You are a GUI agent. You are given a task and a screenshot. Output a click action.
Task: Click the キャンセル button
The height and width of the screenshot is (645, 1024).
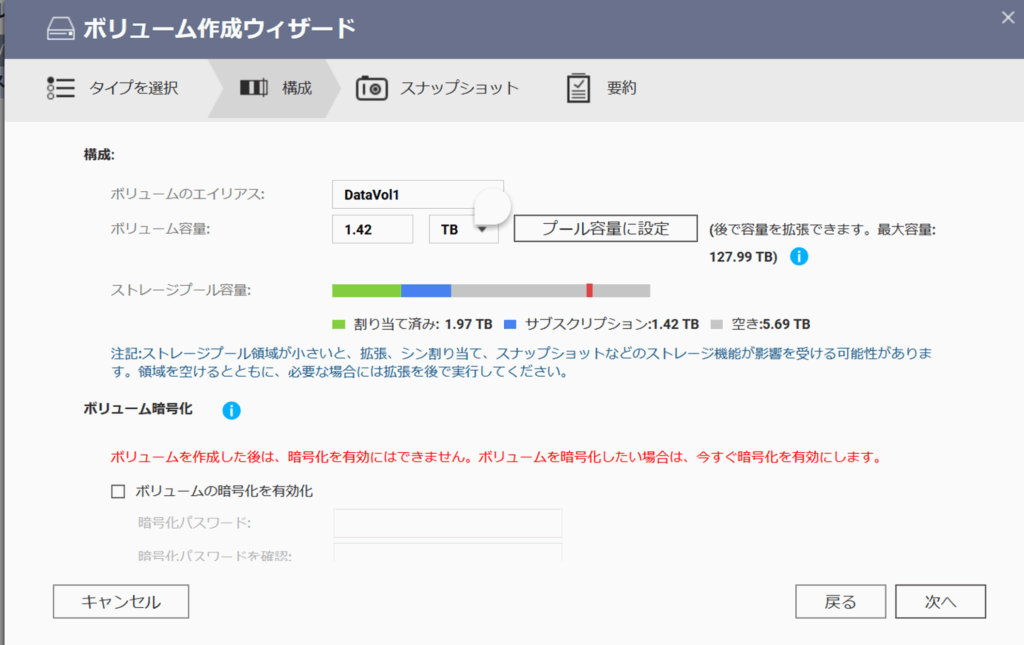coord(121,601)
